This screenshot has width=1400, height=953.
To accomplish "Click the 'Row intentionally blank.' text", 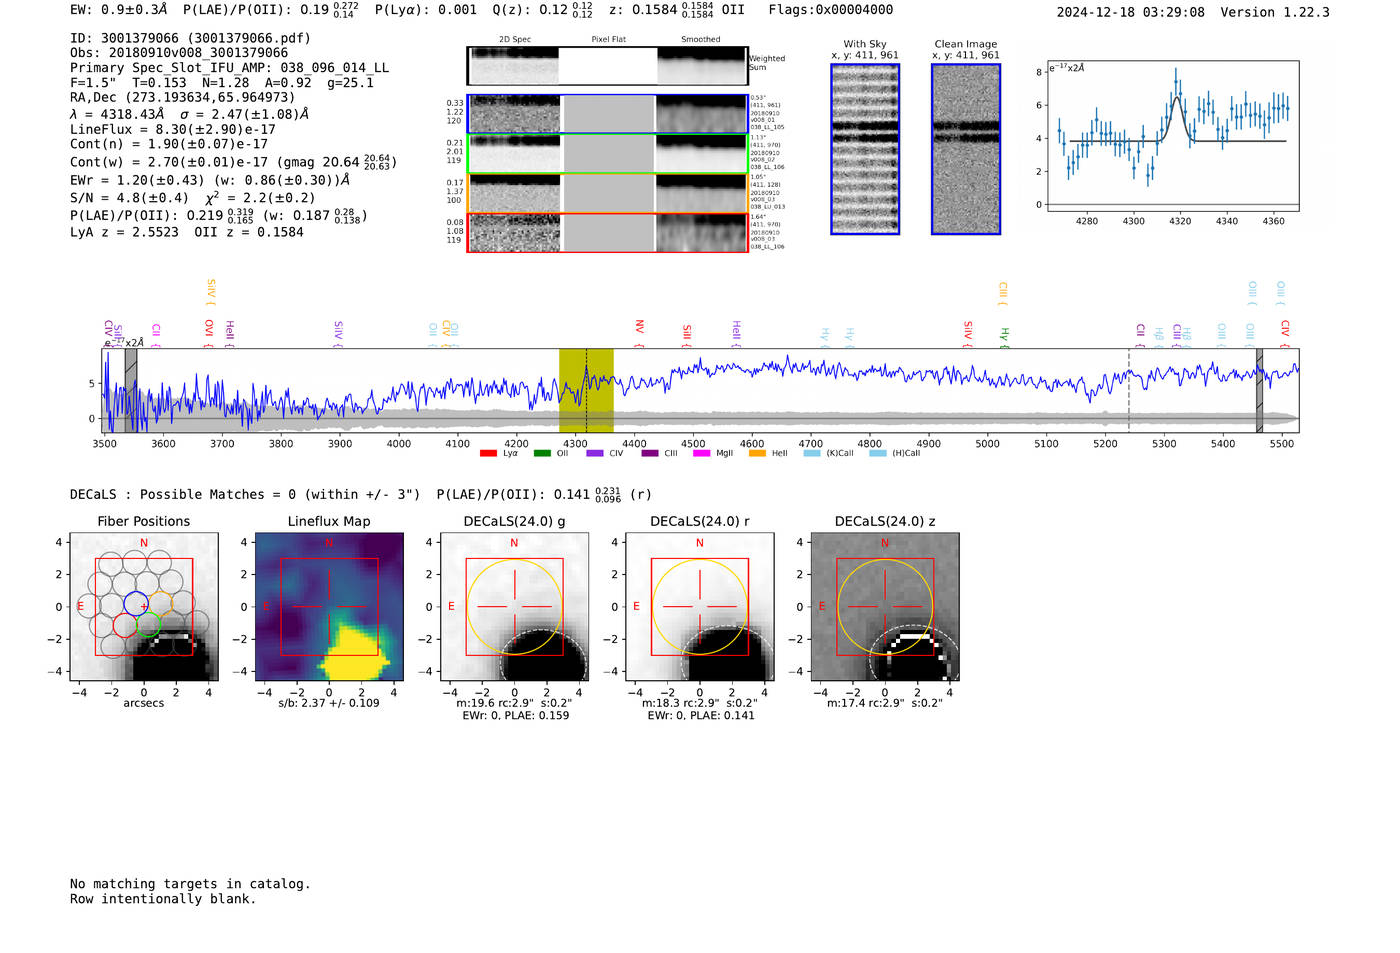I will point(163,899).
